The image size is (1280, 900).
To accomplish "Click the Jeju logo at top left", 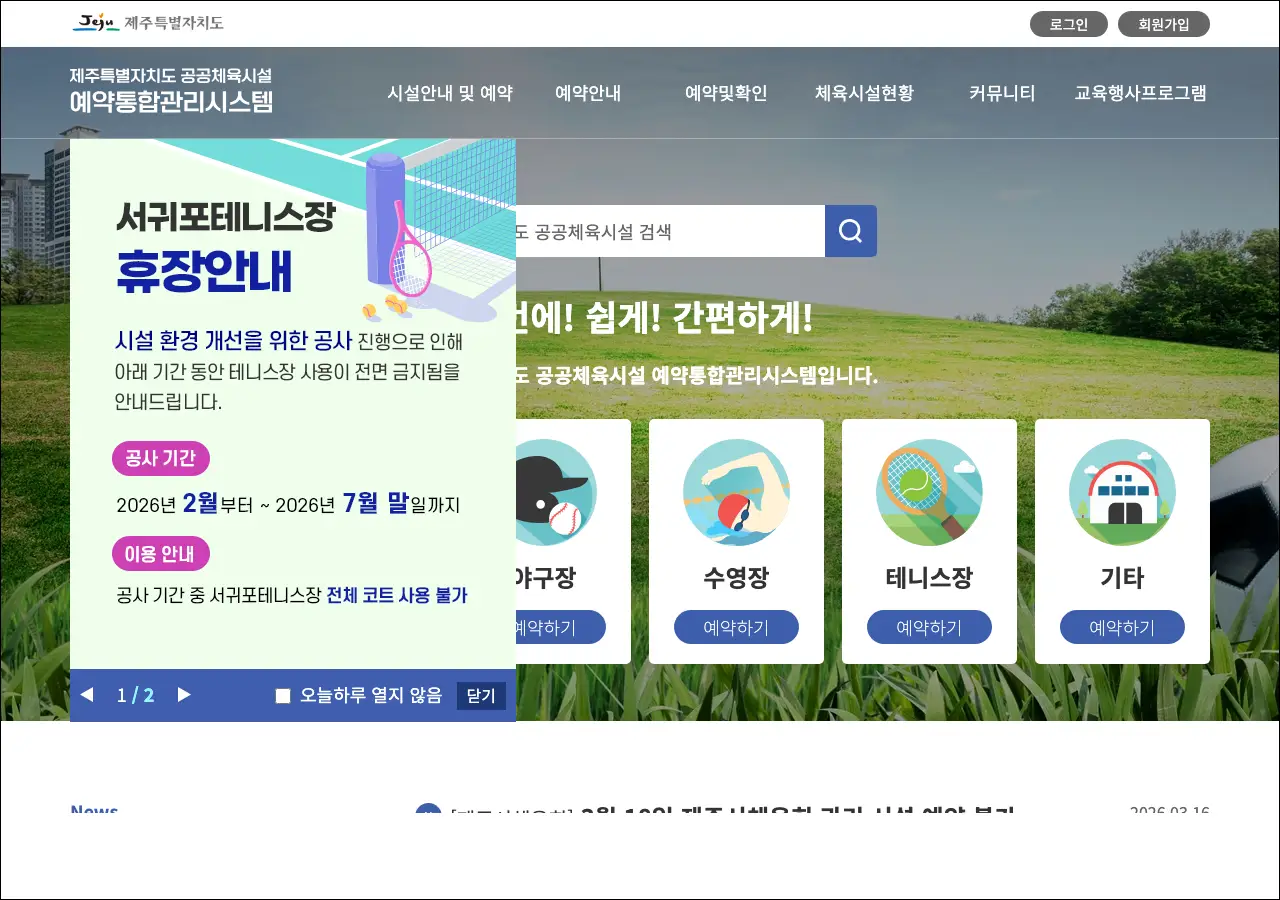I will [148, 23].
